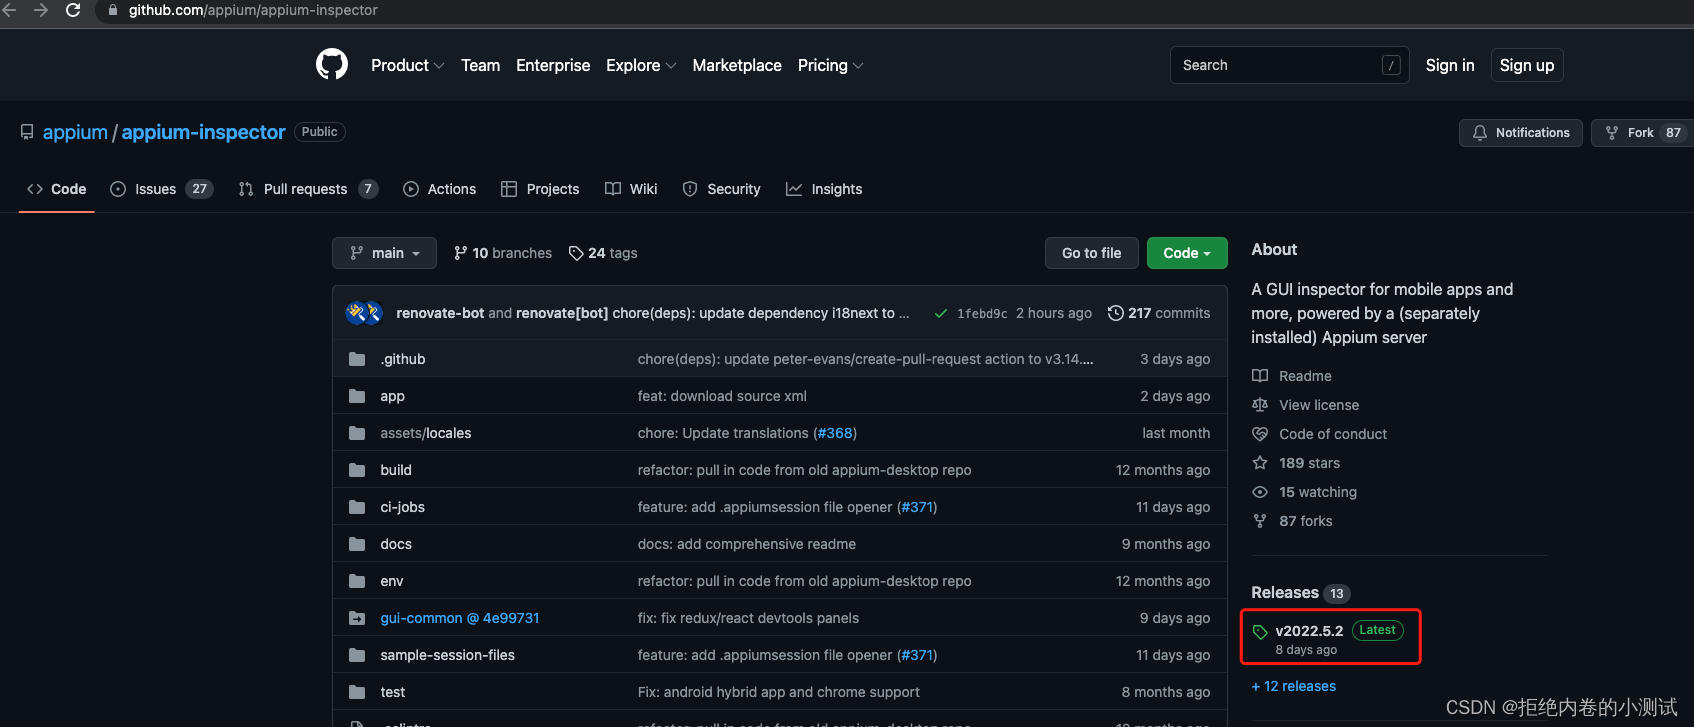Open the main branch selector dropdown
The width and height of the screenshot is (1694, 727).
(384, 253)
